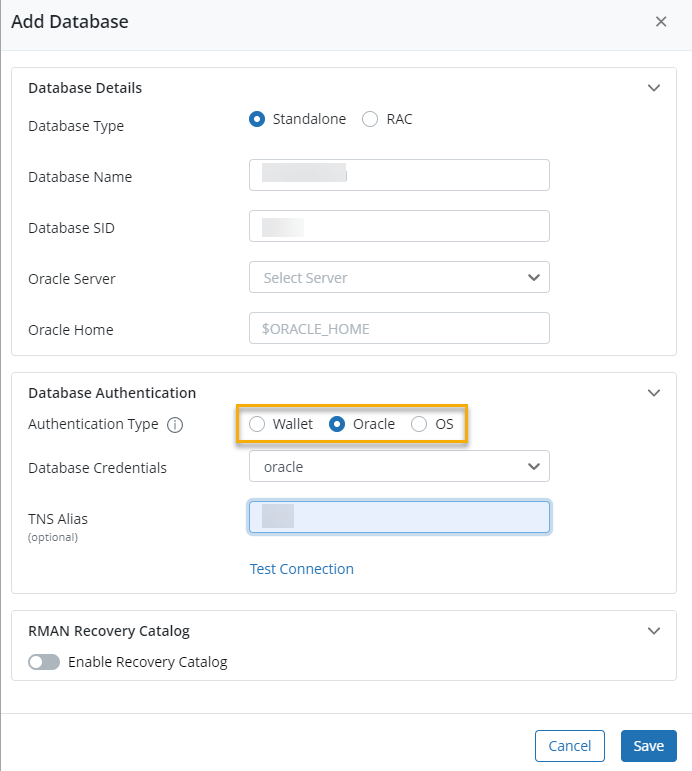
Task: Enable the Recovery Catalog toggle
Action: coord(44,662)
